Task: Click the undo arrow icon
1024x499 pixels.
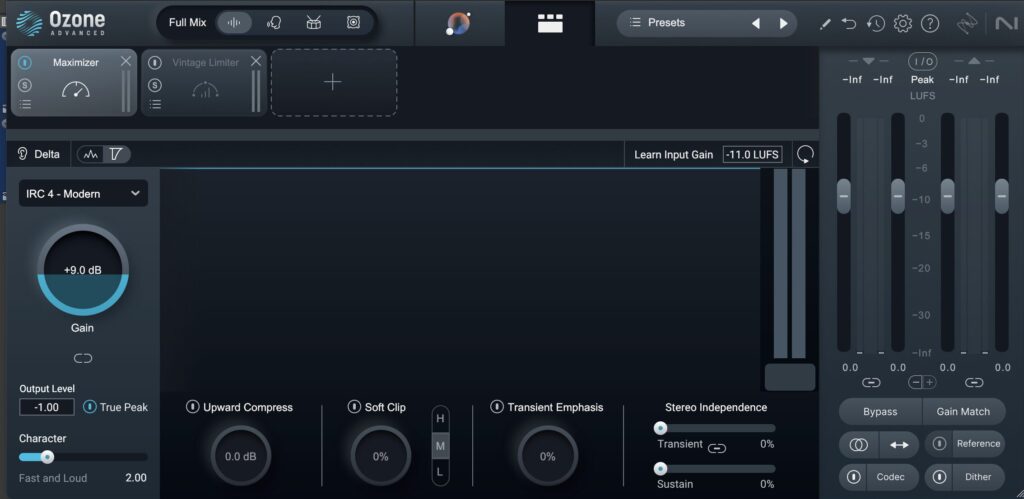Action: 849,23
